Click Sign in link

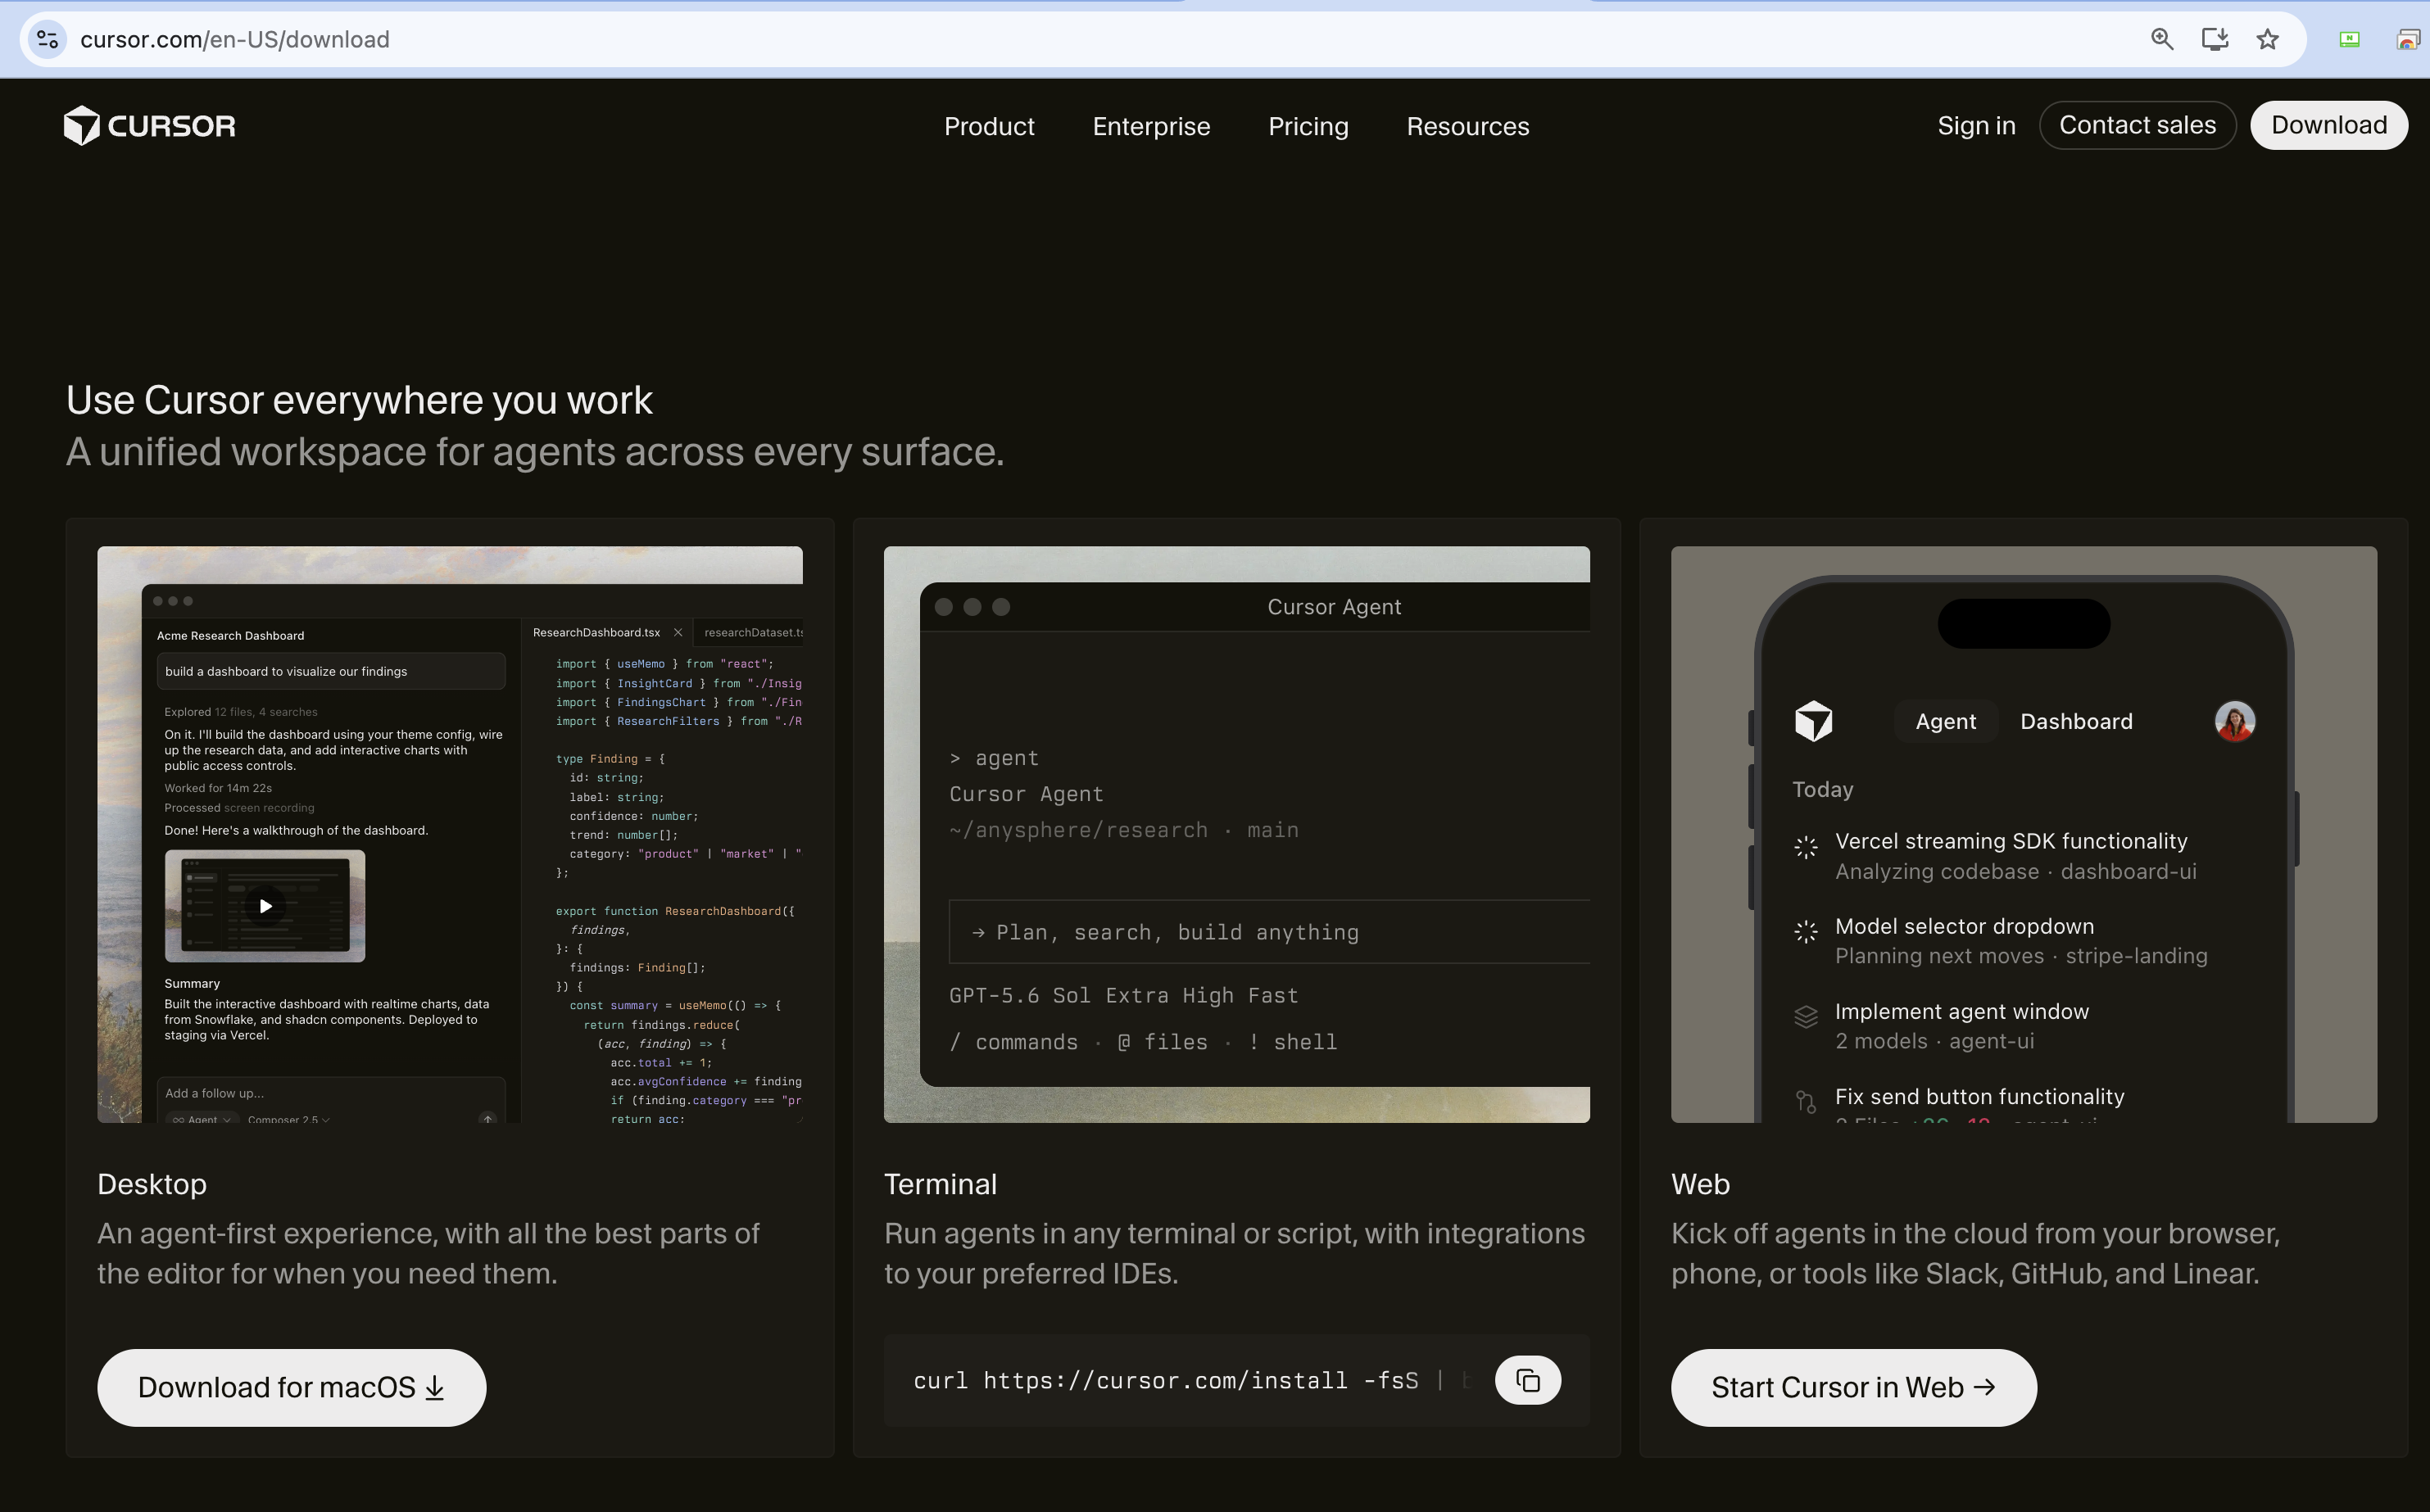point(1976,125)
